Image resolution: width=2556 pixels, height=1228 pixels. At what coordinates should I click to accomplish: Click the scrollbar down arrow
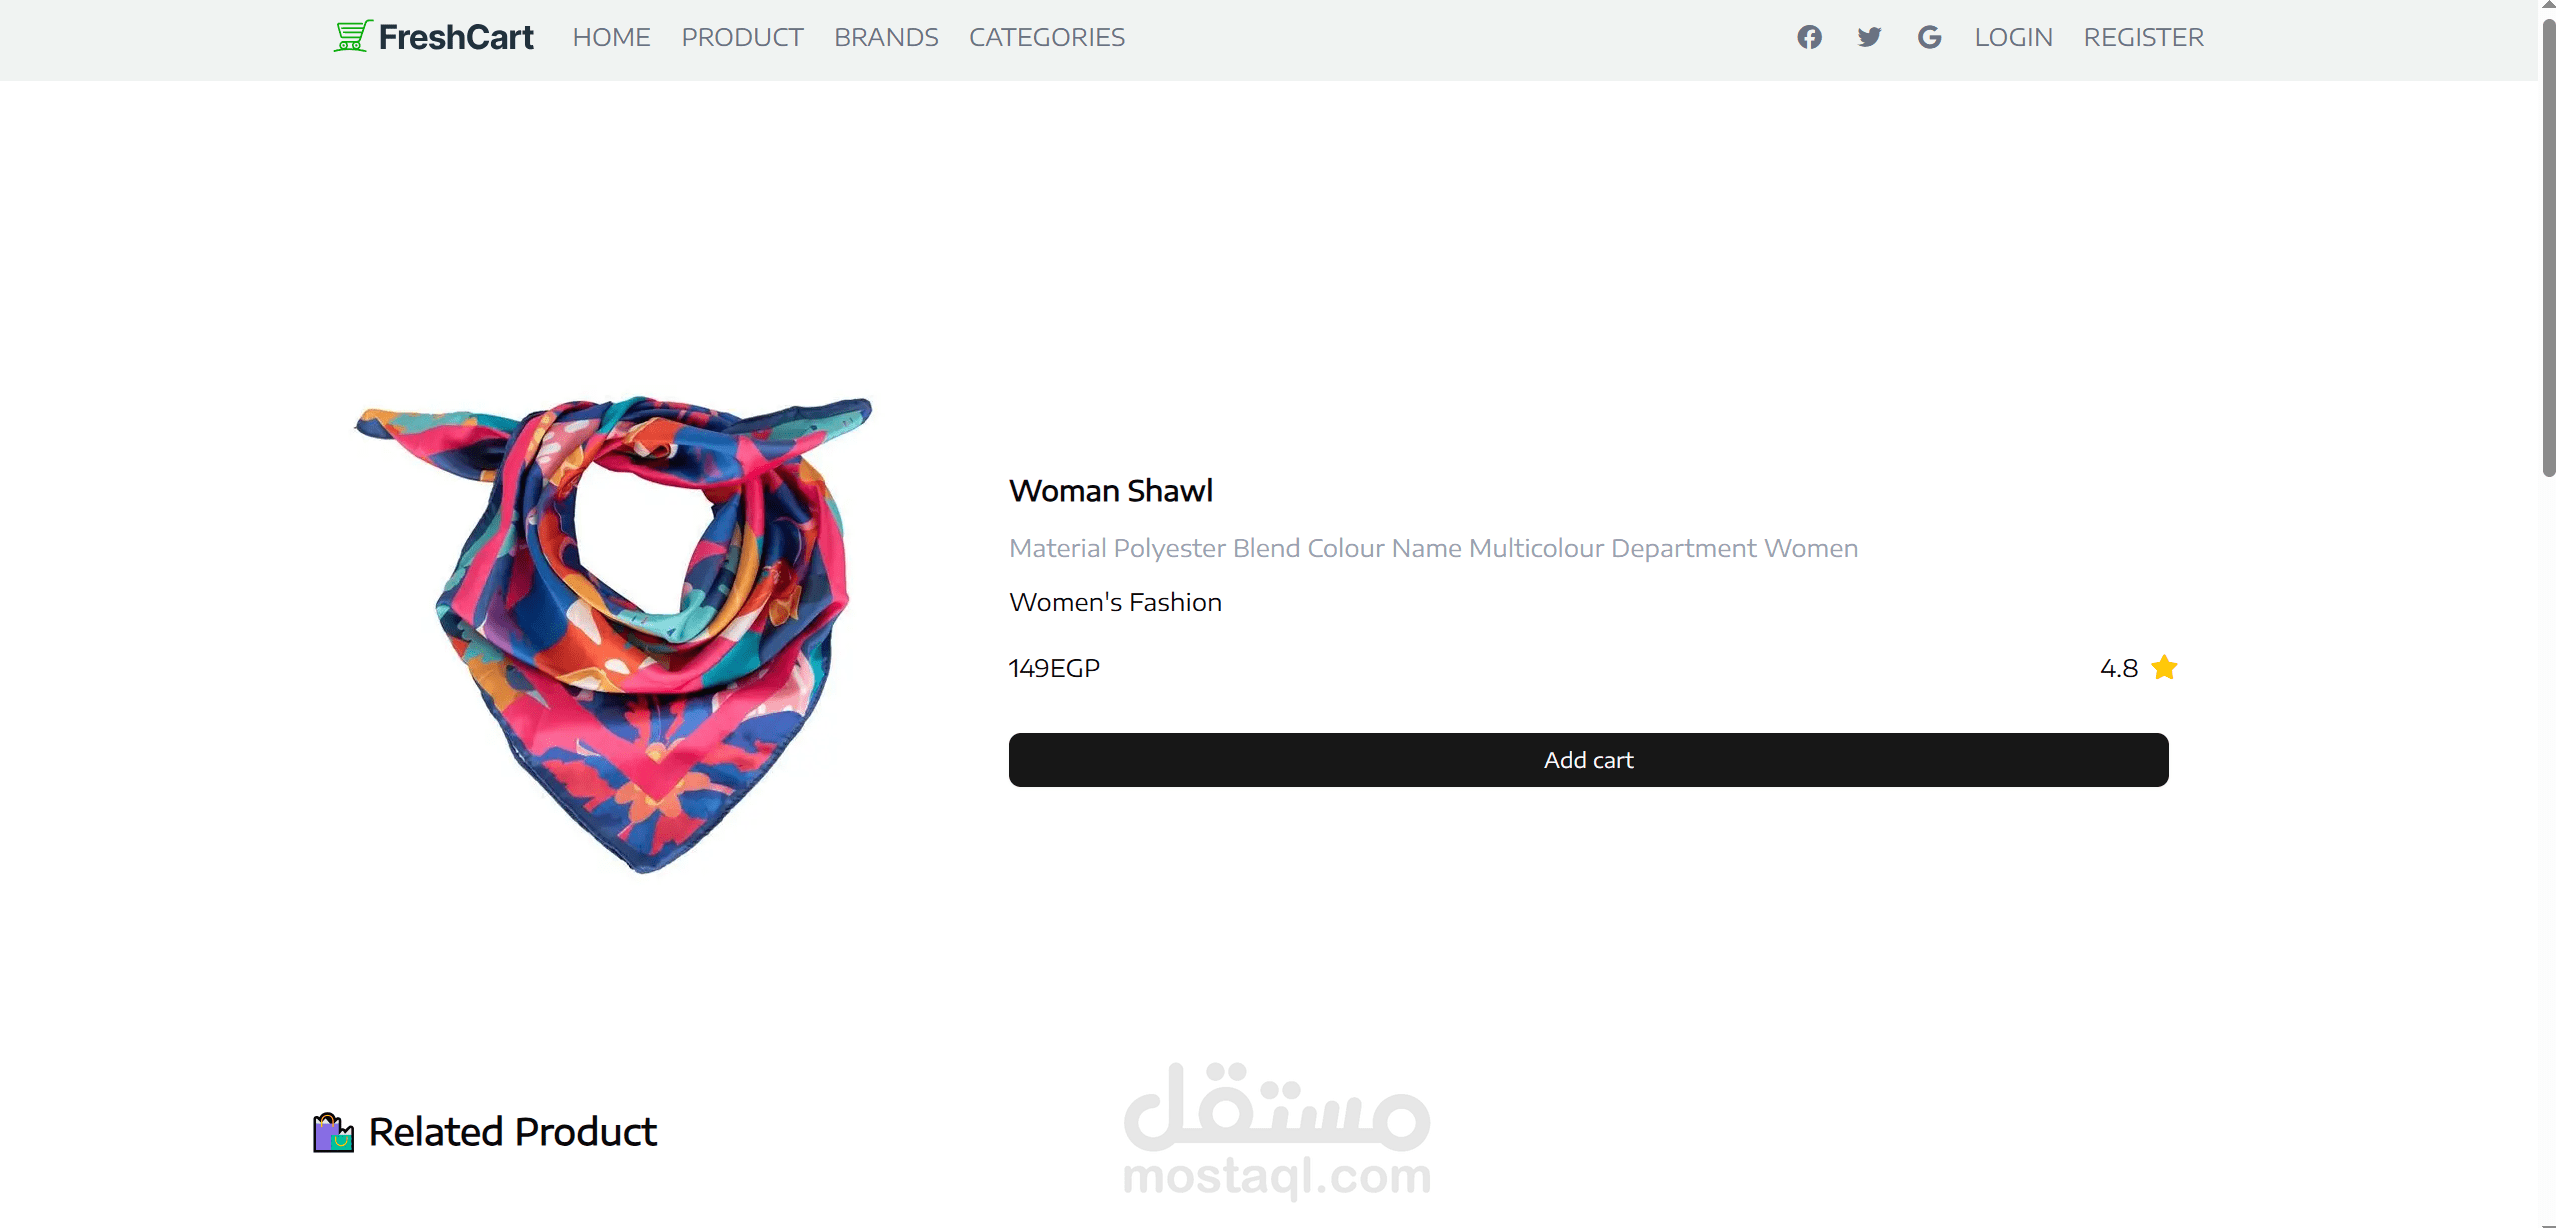pyautogui.click(x=2547, y=1222)
